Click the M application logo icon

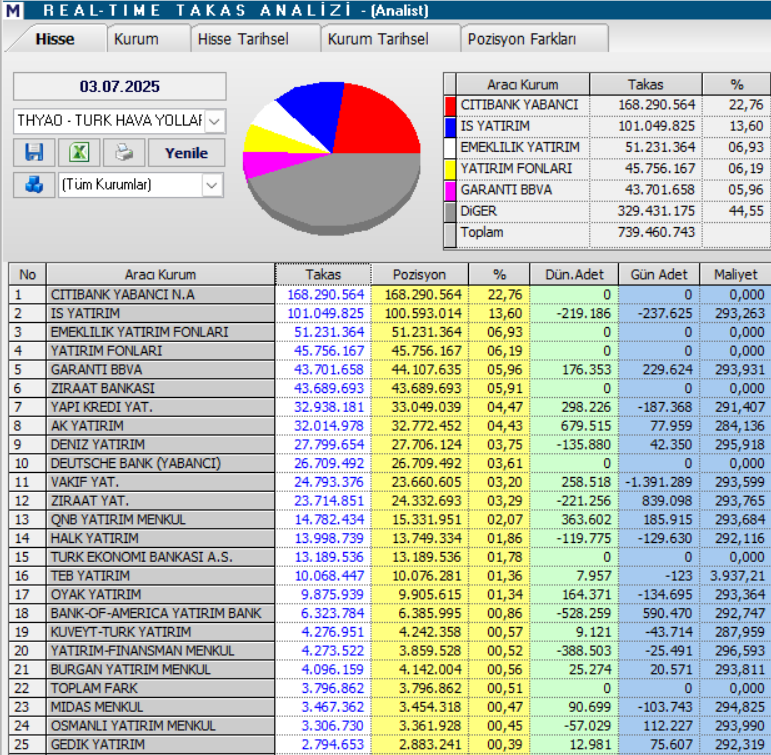13,10
